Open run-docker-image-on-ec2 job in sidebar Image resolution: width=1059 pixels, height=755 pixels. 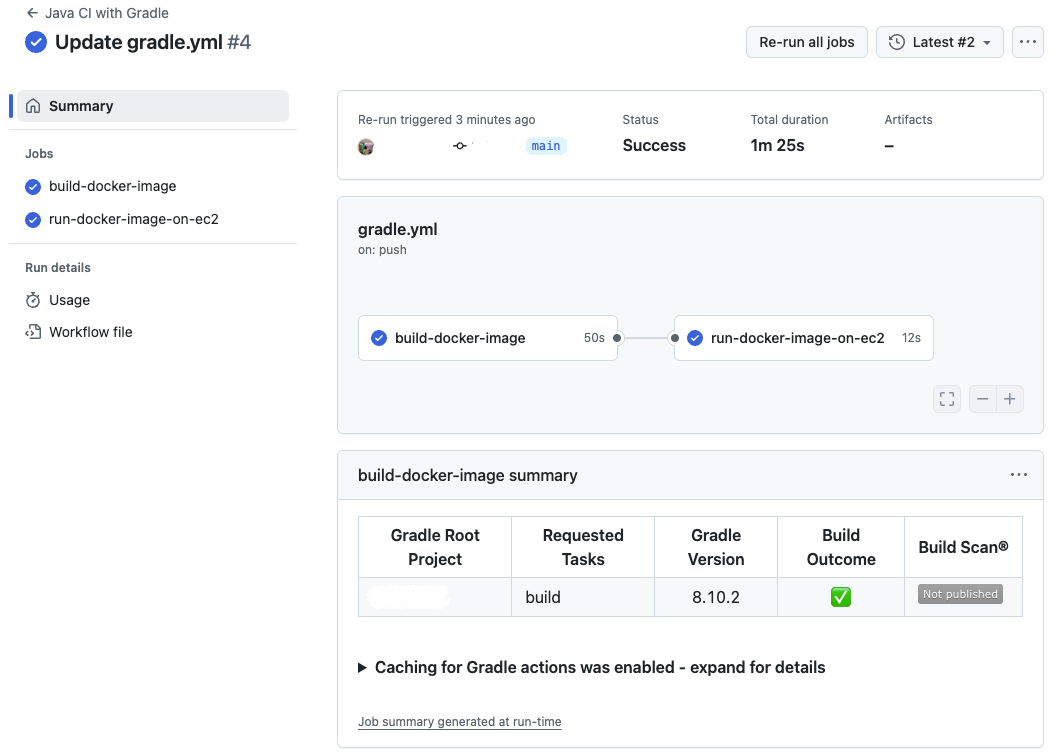133,219
